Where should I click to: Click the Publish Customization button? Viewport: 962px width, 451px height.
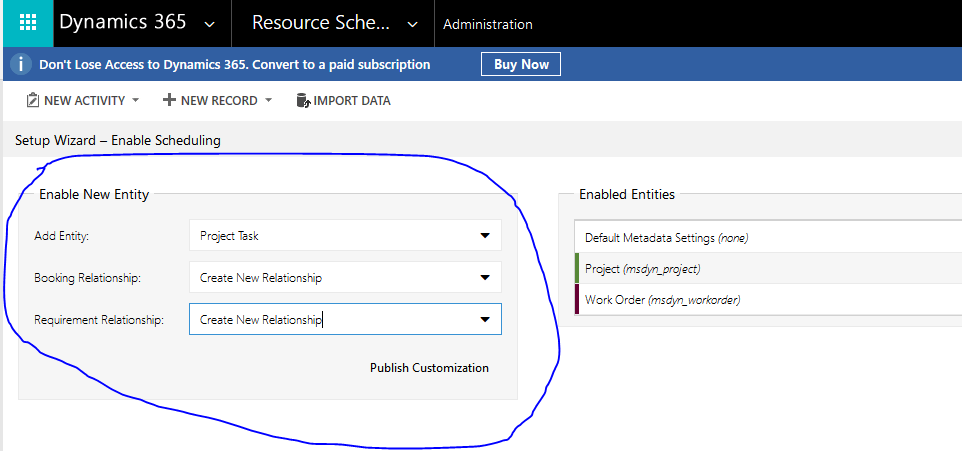click(429, 368)
